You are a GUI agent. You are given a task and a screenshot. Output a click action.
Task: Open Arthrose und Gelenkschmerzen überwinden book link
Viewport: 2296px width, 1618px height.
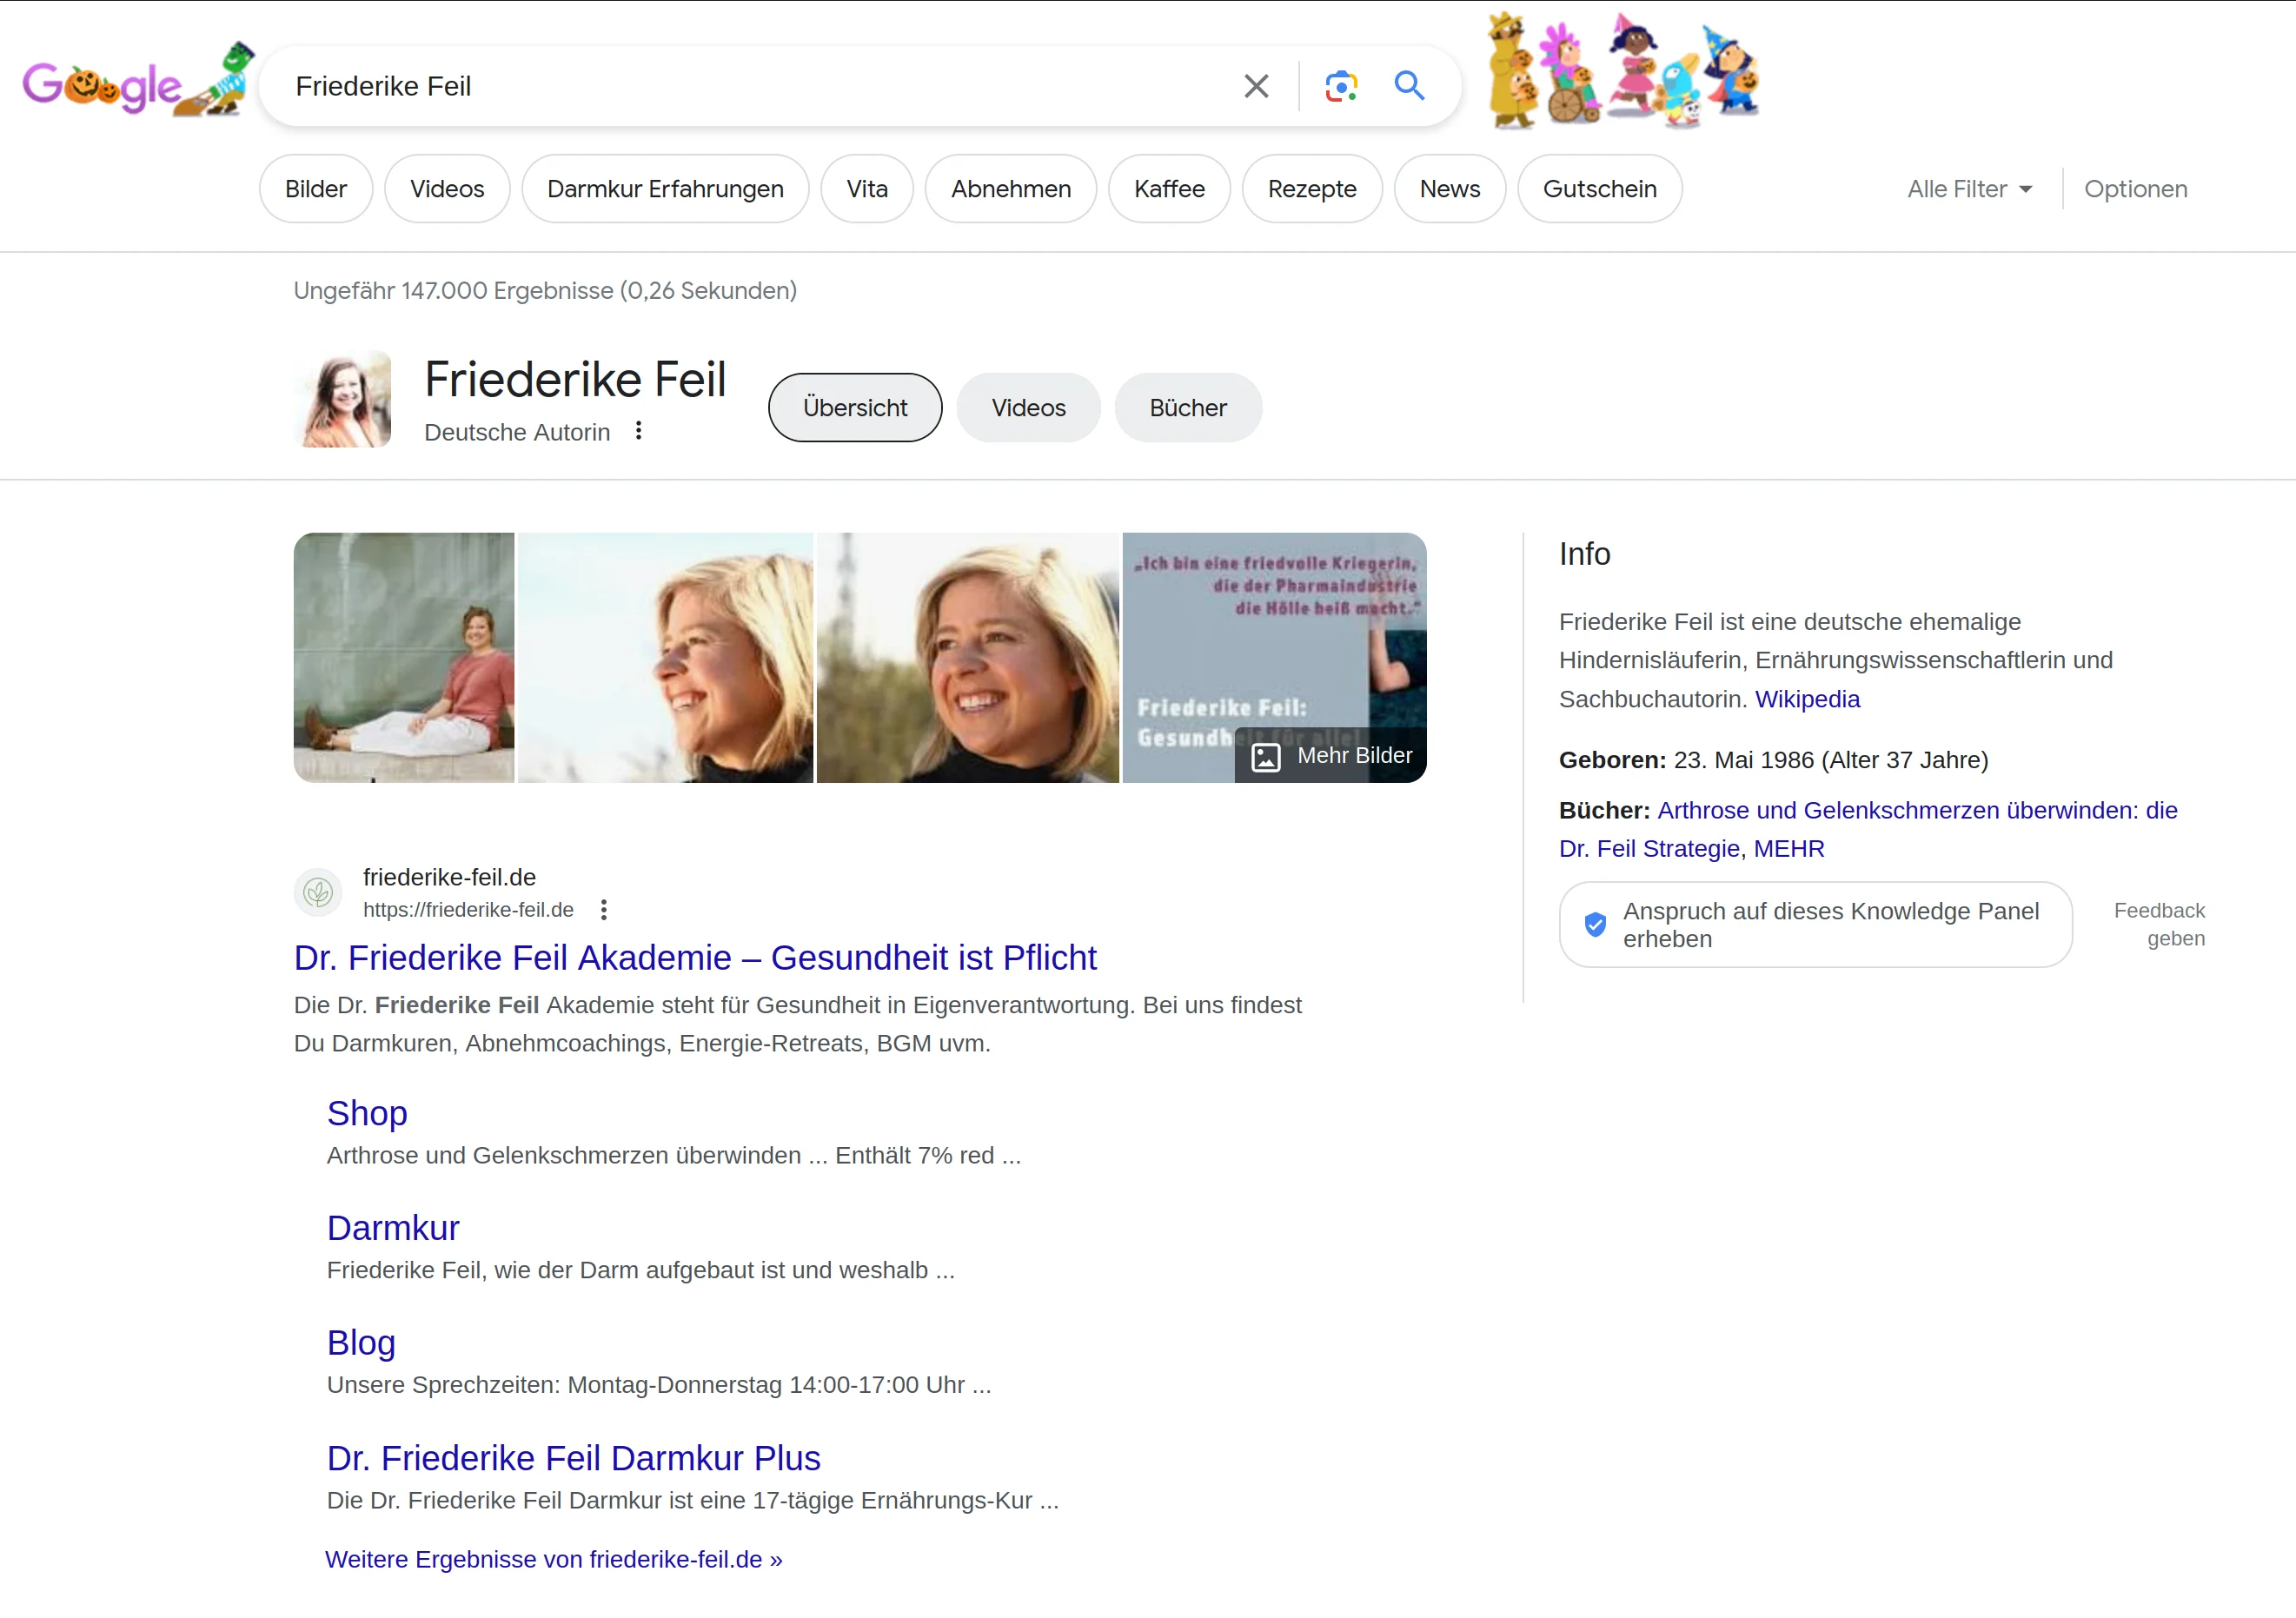(x=1868, y=829)
